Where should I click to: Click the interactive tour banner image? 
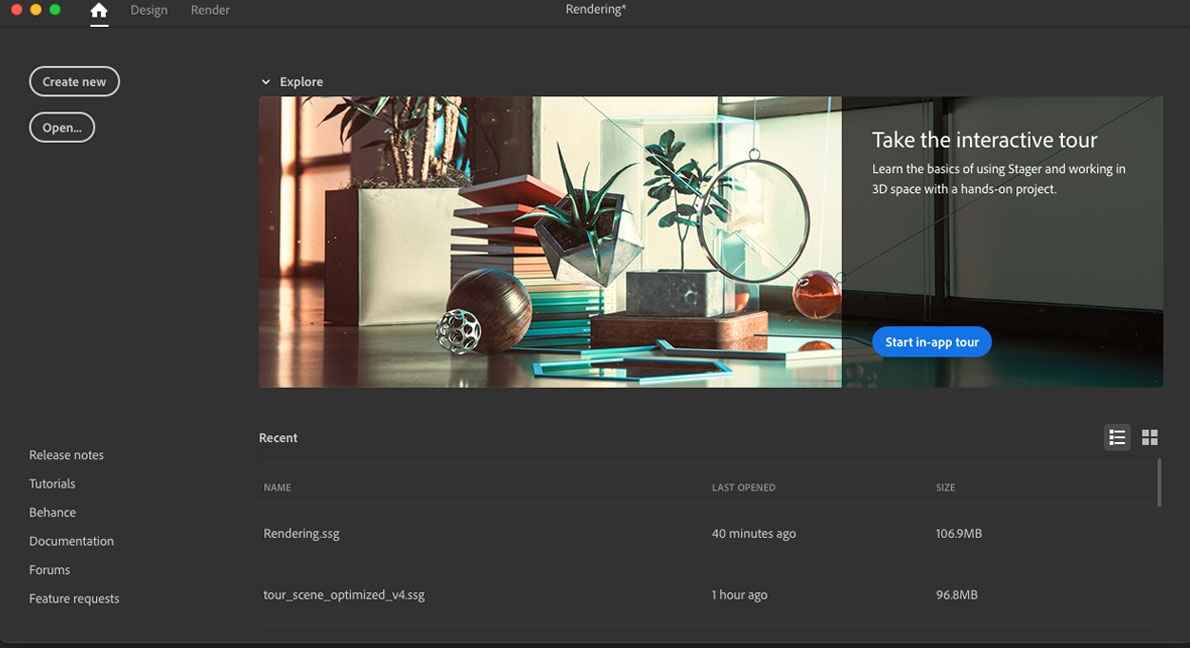[x=550, y=241]
